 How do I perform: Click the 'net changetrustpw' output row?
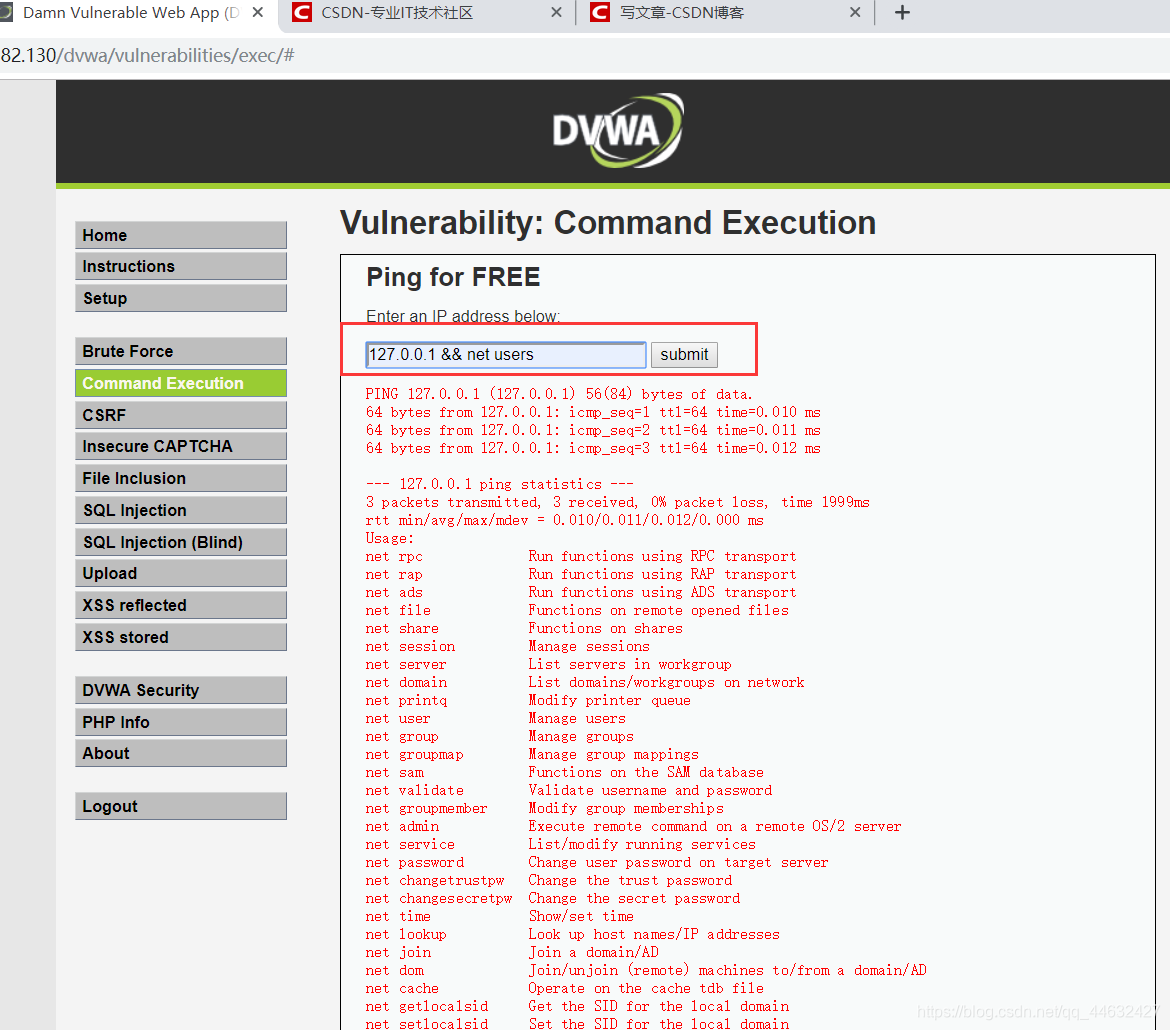point(548,881)
